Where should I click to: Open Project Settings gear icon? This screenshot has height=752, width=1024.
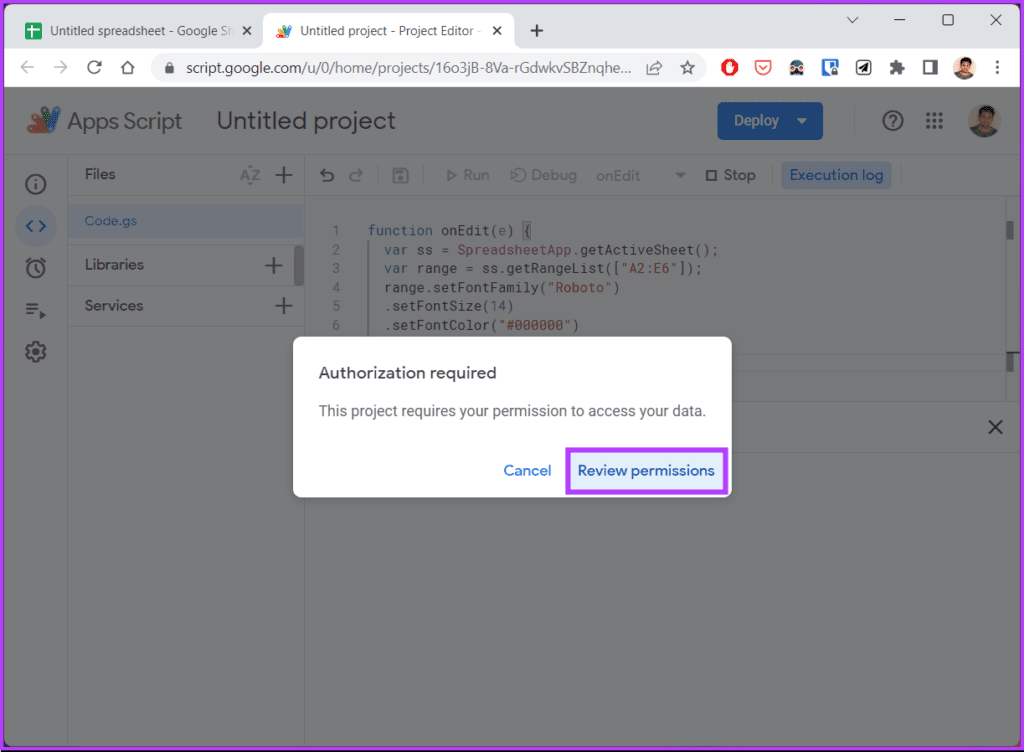(x=36, y=352)
